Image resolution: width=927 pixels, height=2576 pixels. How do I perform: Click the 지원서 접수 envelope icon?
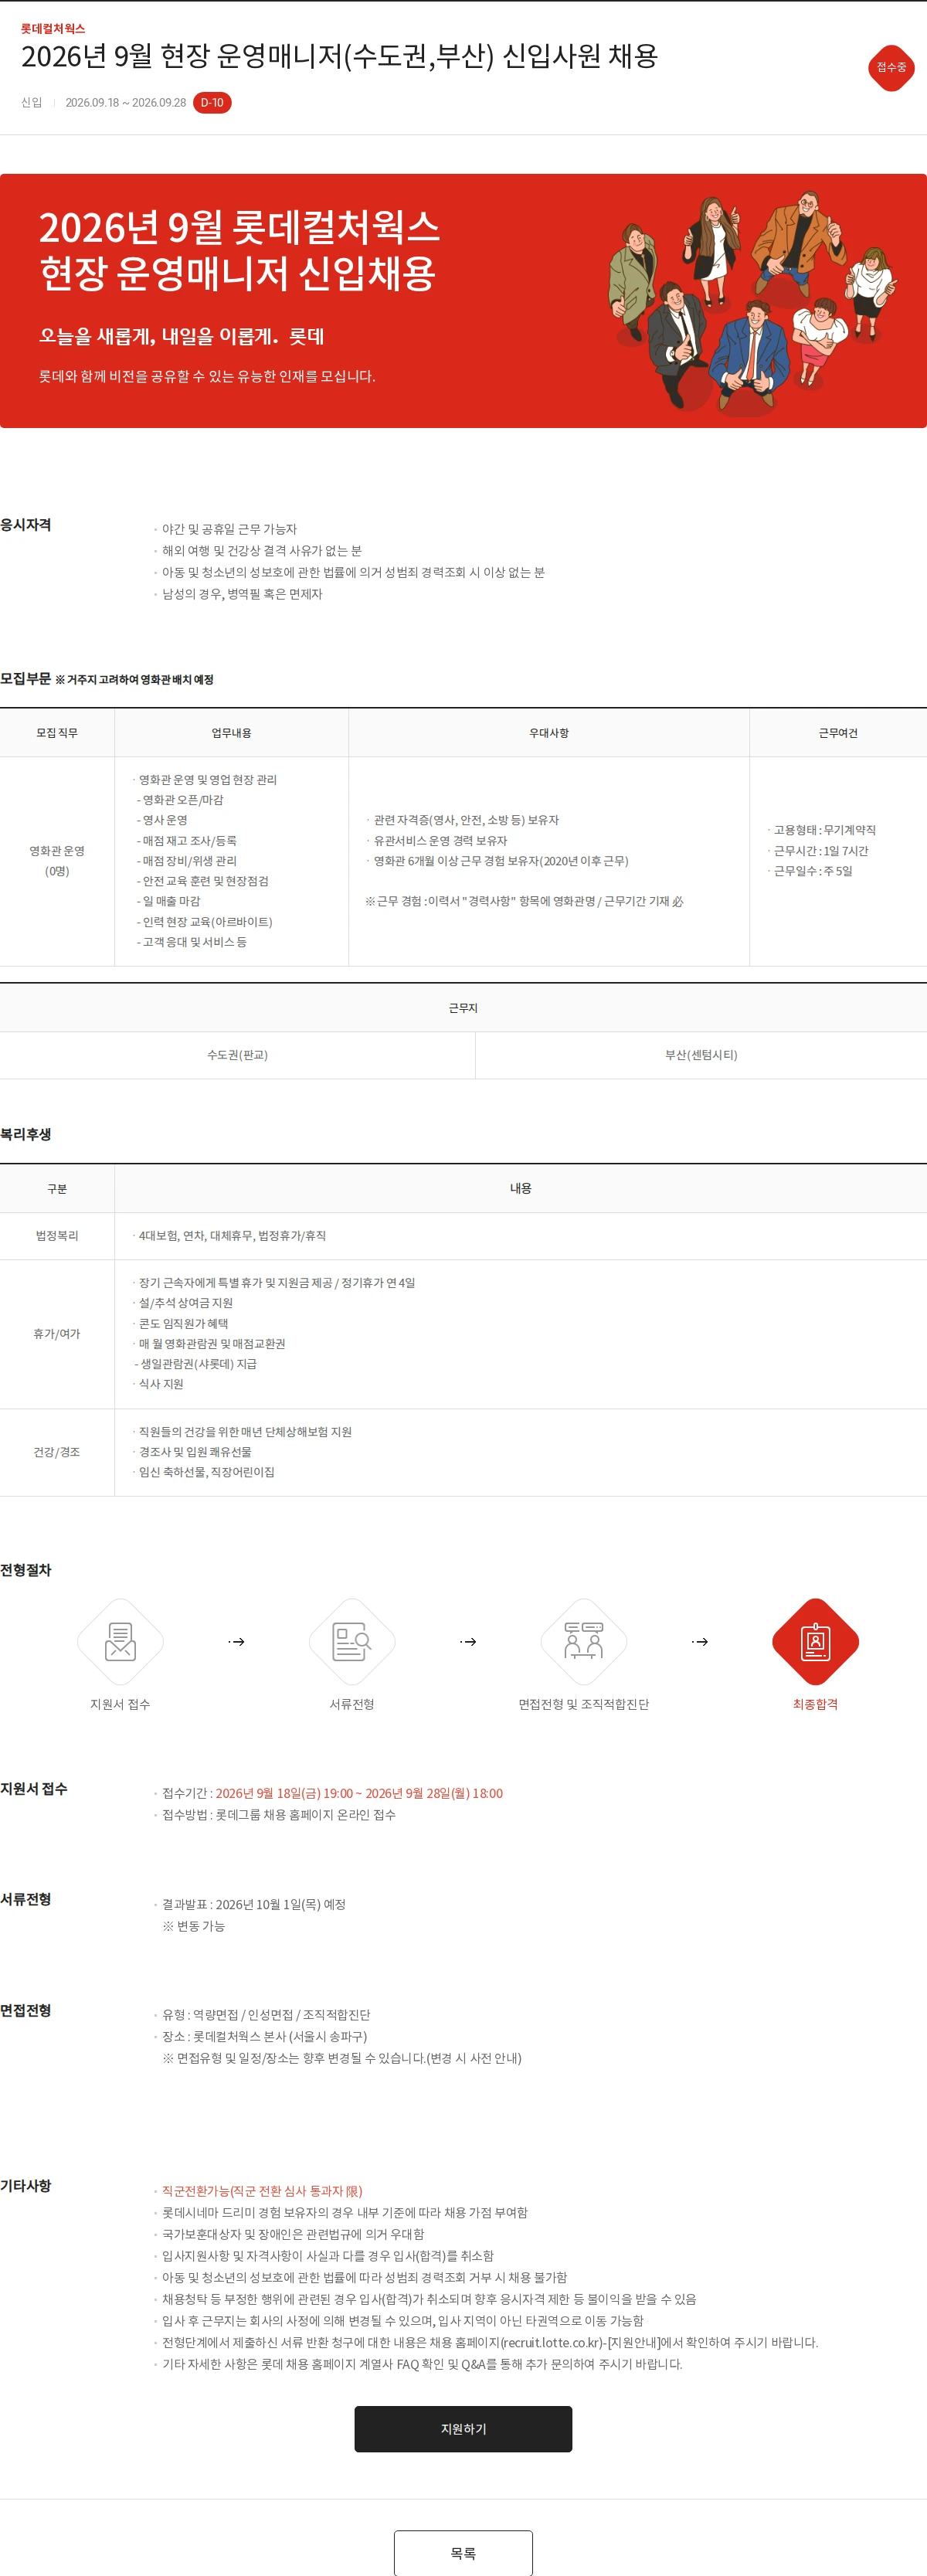(120, 1641)
